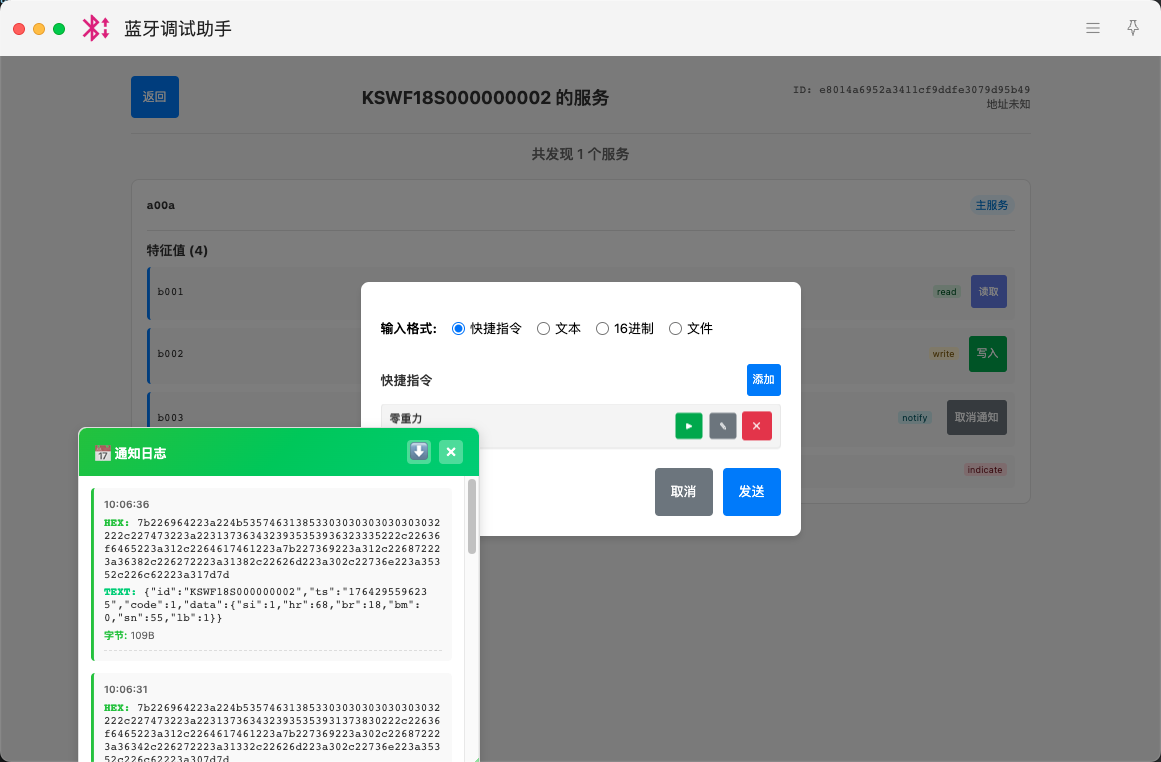
Task: Close the 通知日志 panel
Action: [x=451, y=452]
